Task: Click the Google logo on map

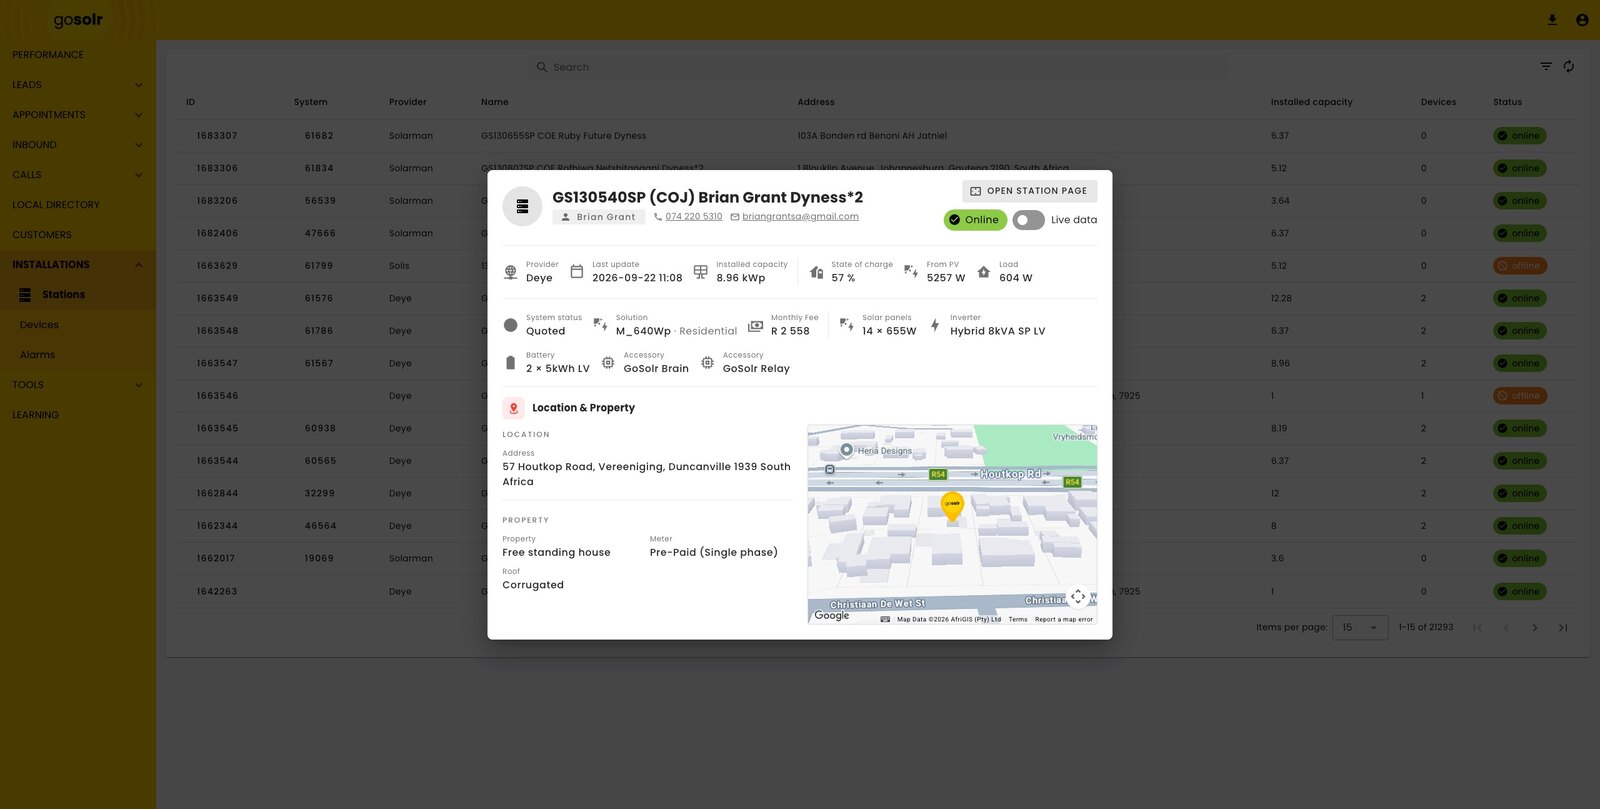Action: [x=832, y=616]
